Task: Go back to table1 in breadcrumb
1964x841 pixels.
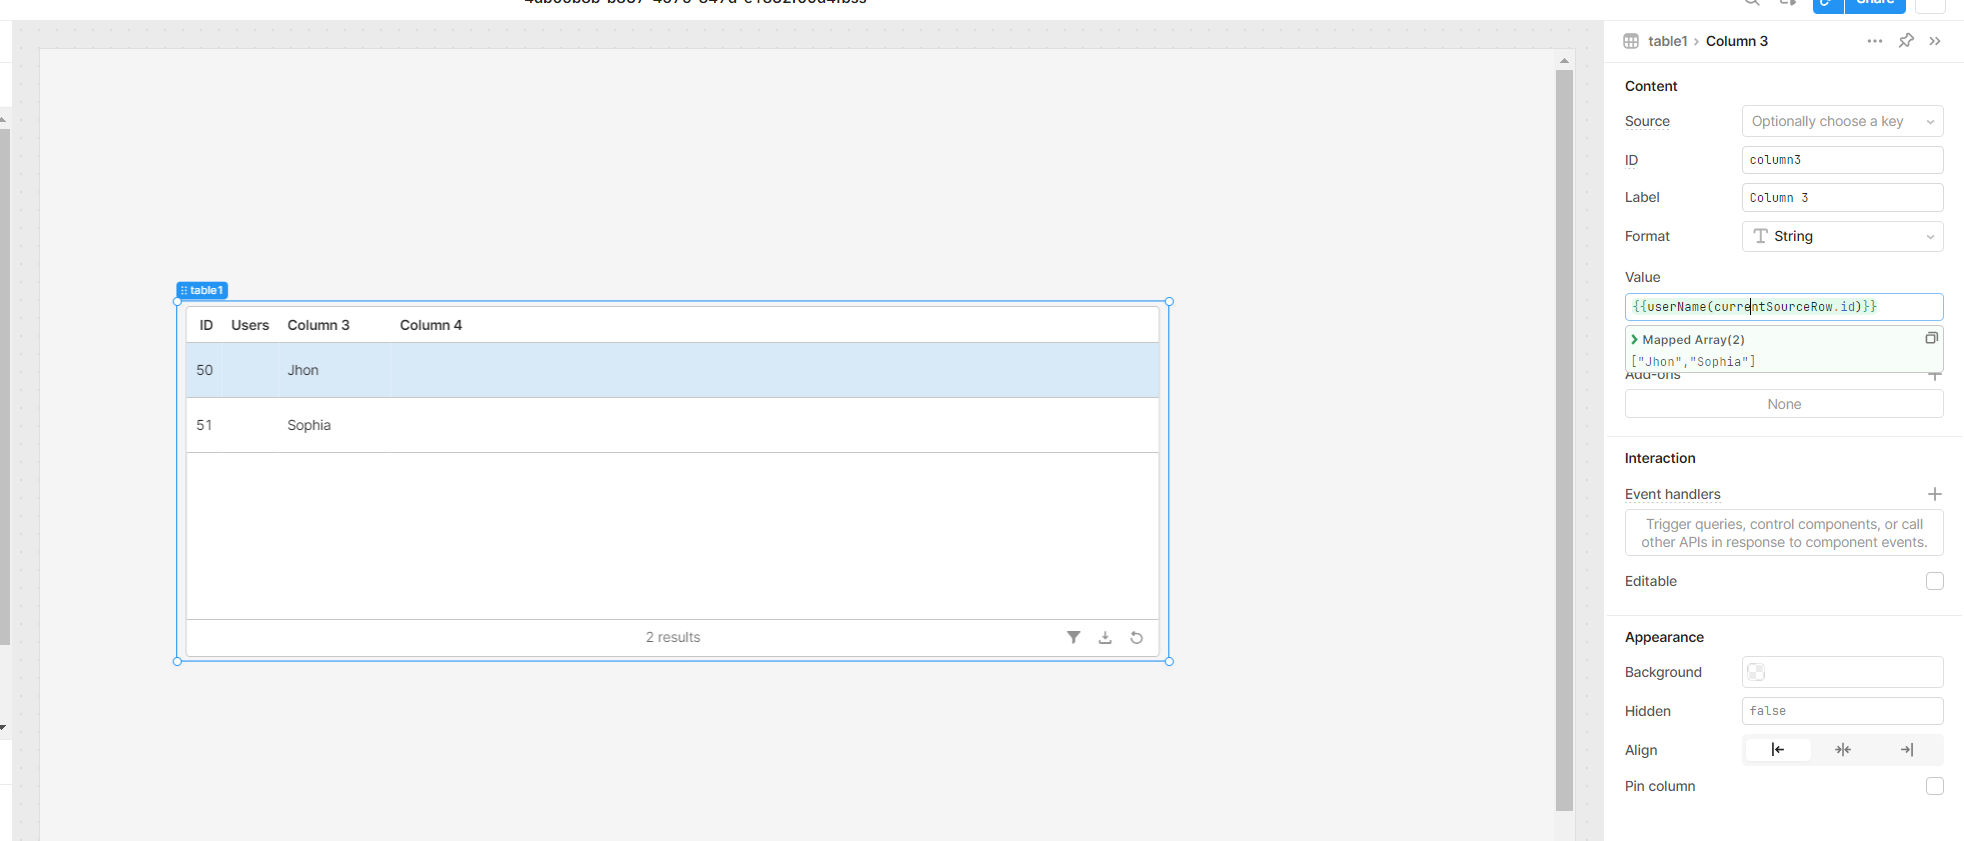Action: [x=1667, y=41]
